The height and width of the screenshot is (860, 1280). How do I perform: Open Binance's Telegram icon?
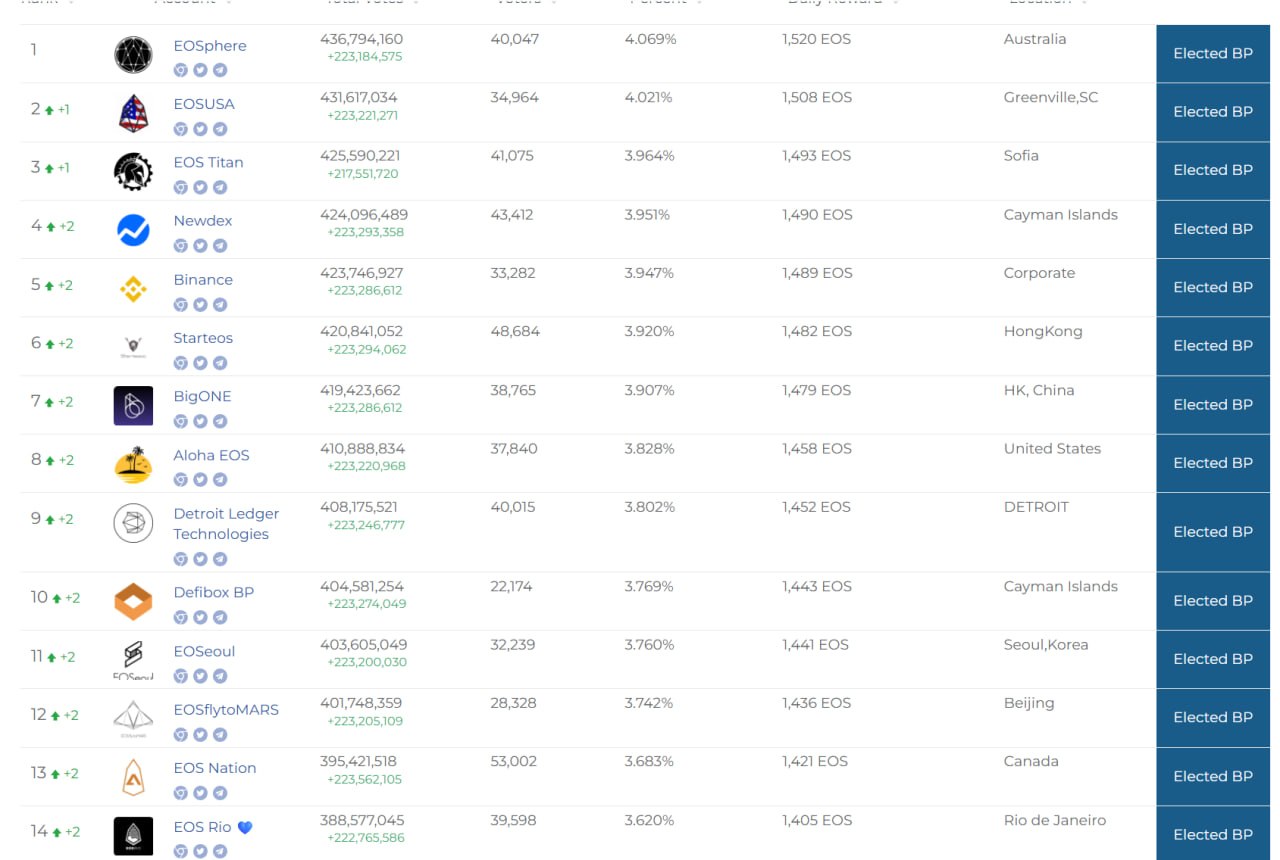click(x=220, y=304)
